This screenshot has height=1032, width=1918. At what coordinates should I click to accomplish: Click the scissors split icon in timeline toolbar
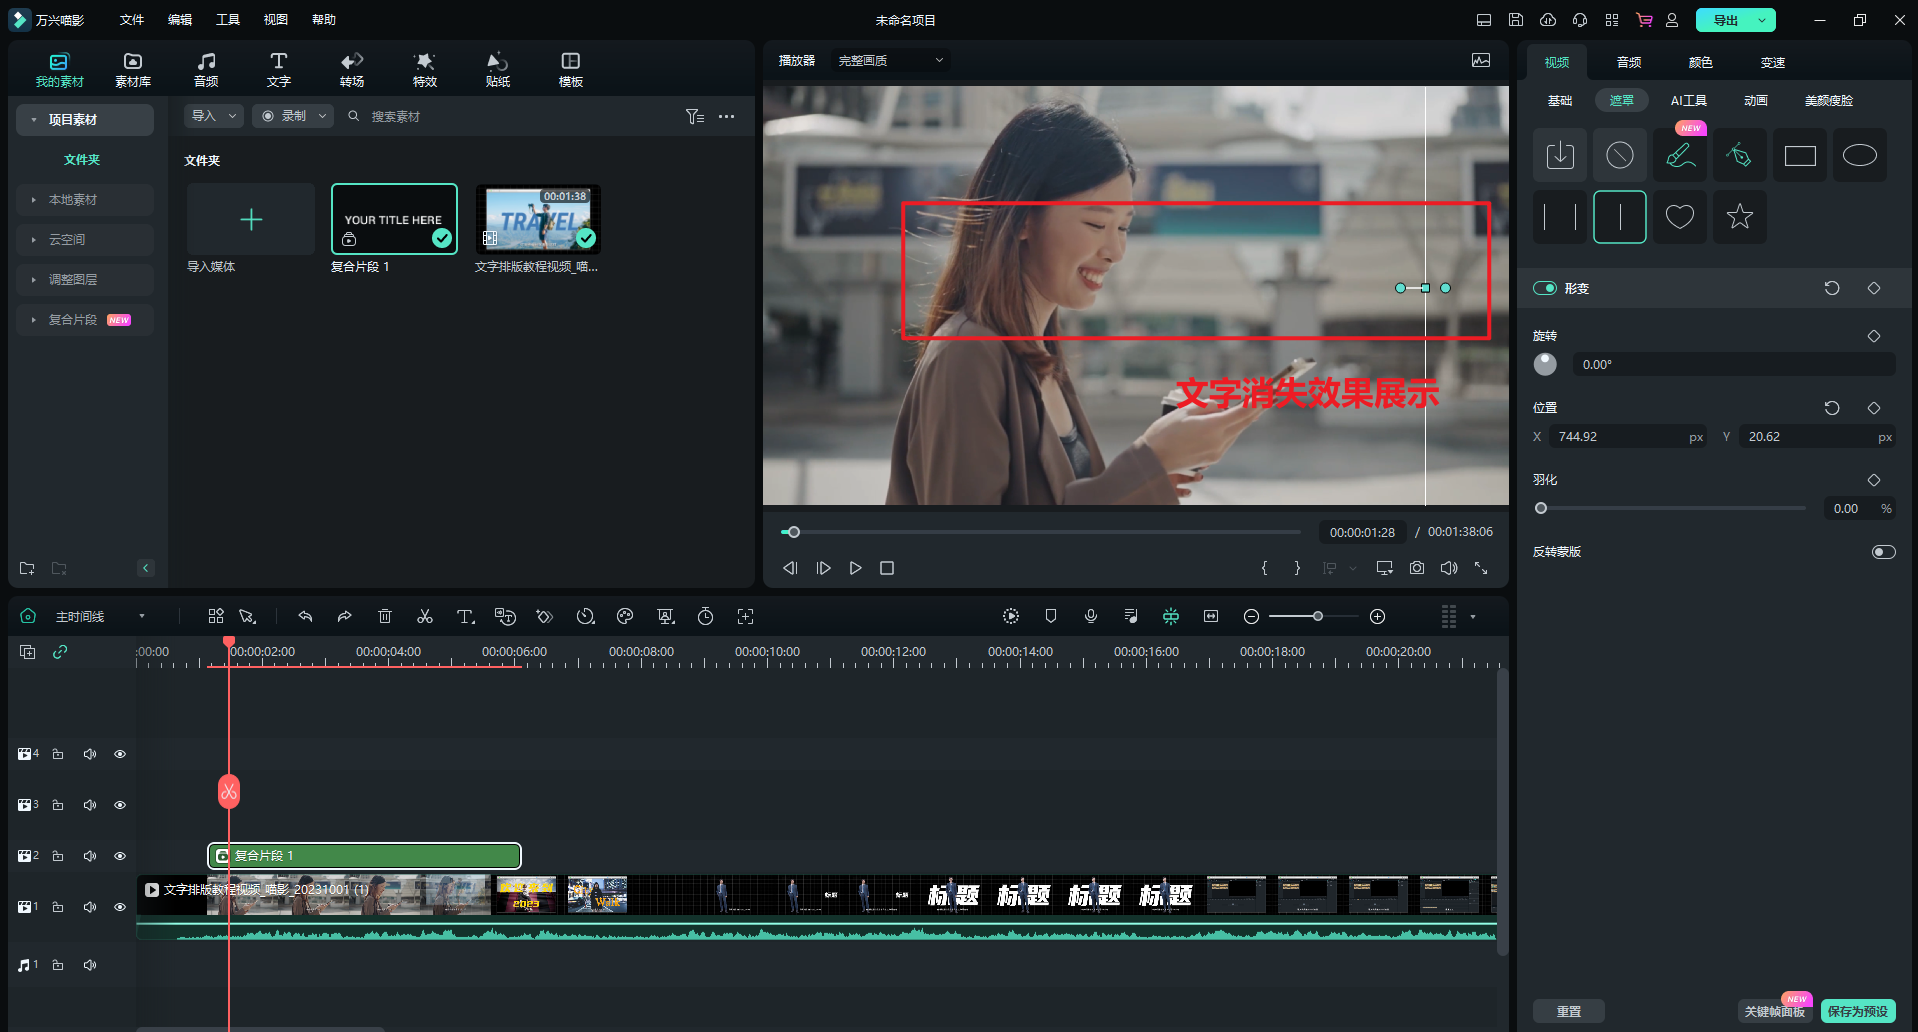pyautogui.click(x=425, y=617)
